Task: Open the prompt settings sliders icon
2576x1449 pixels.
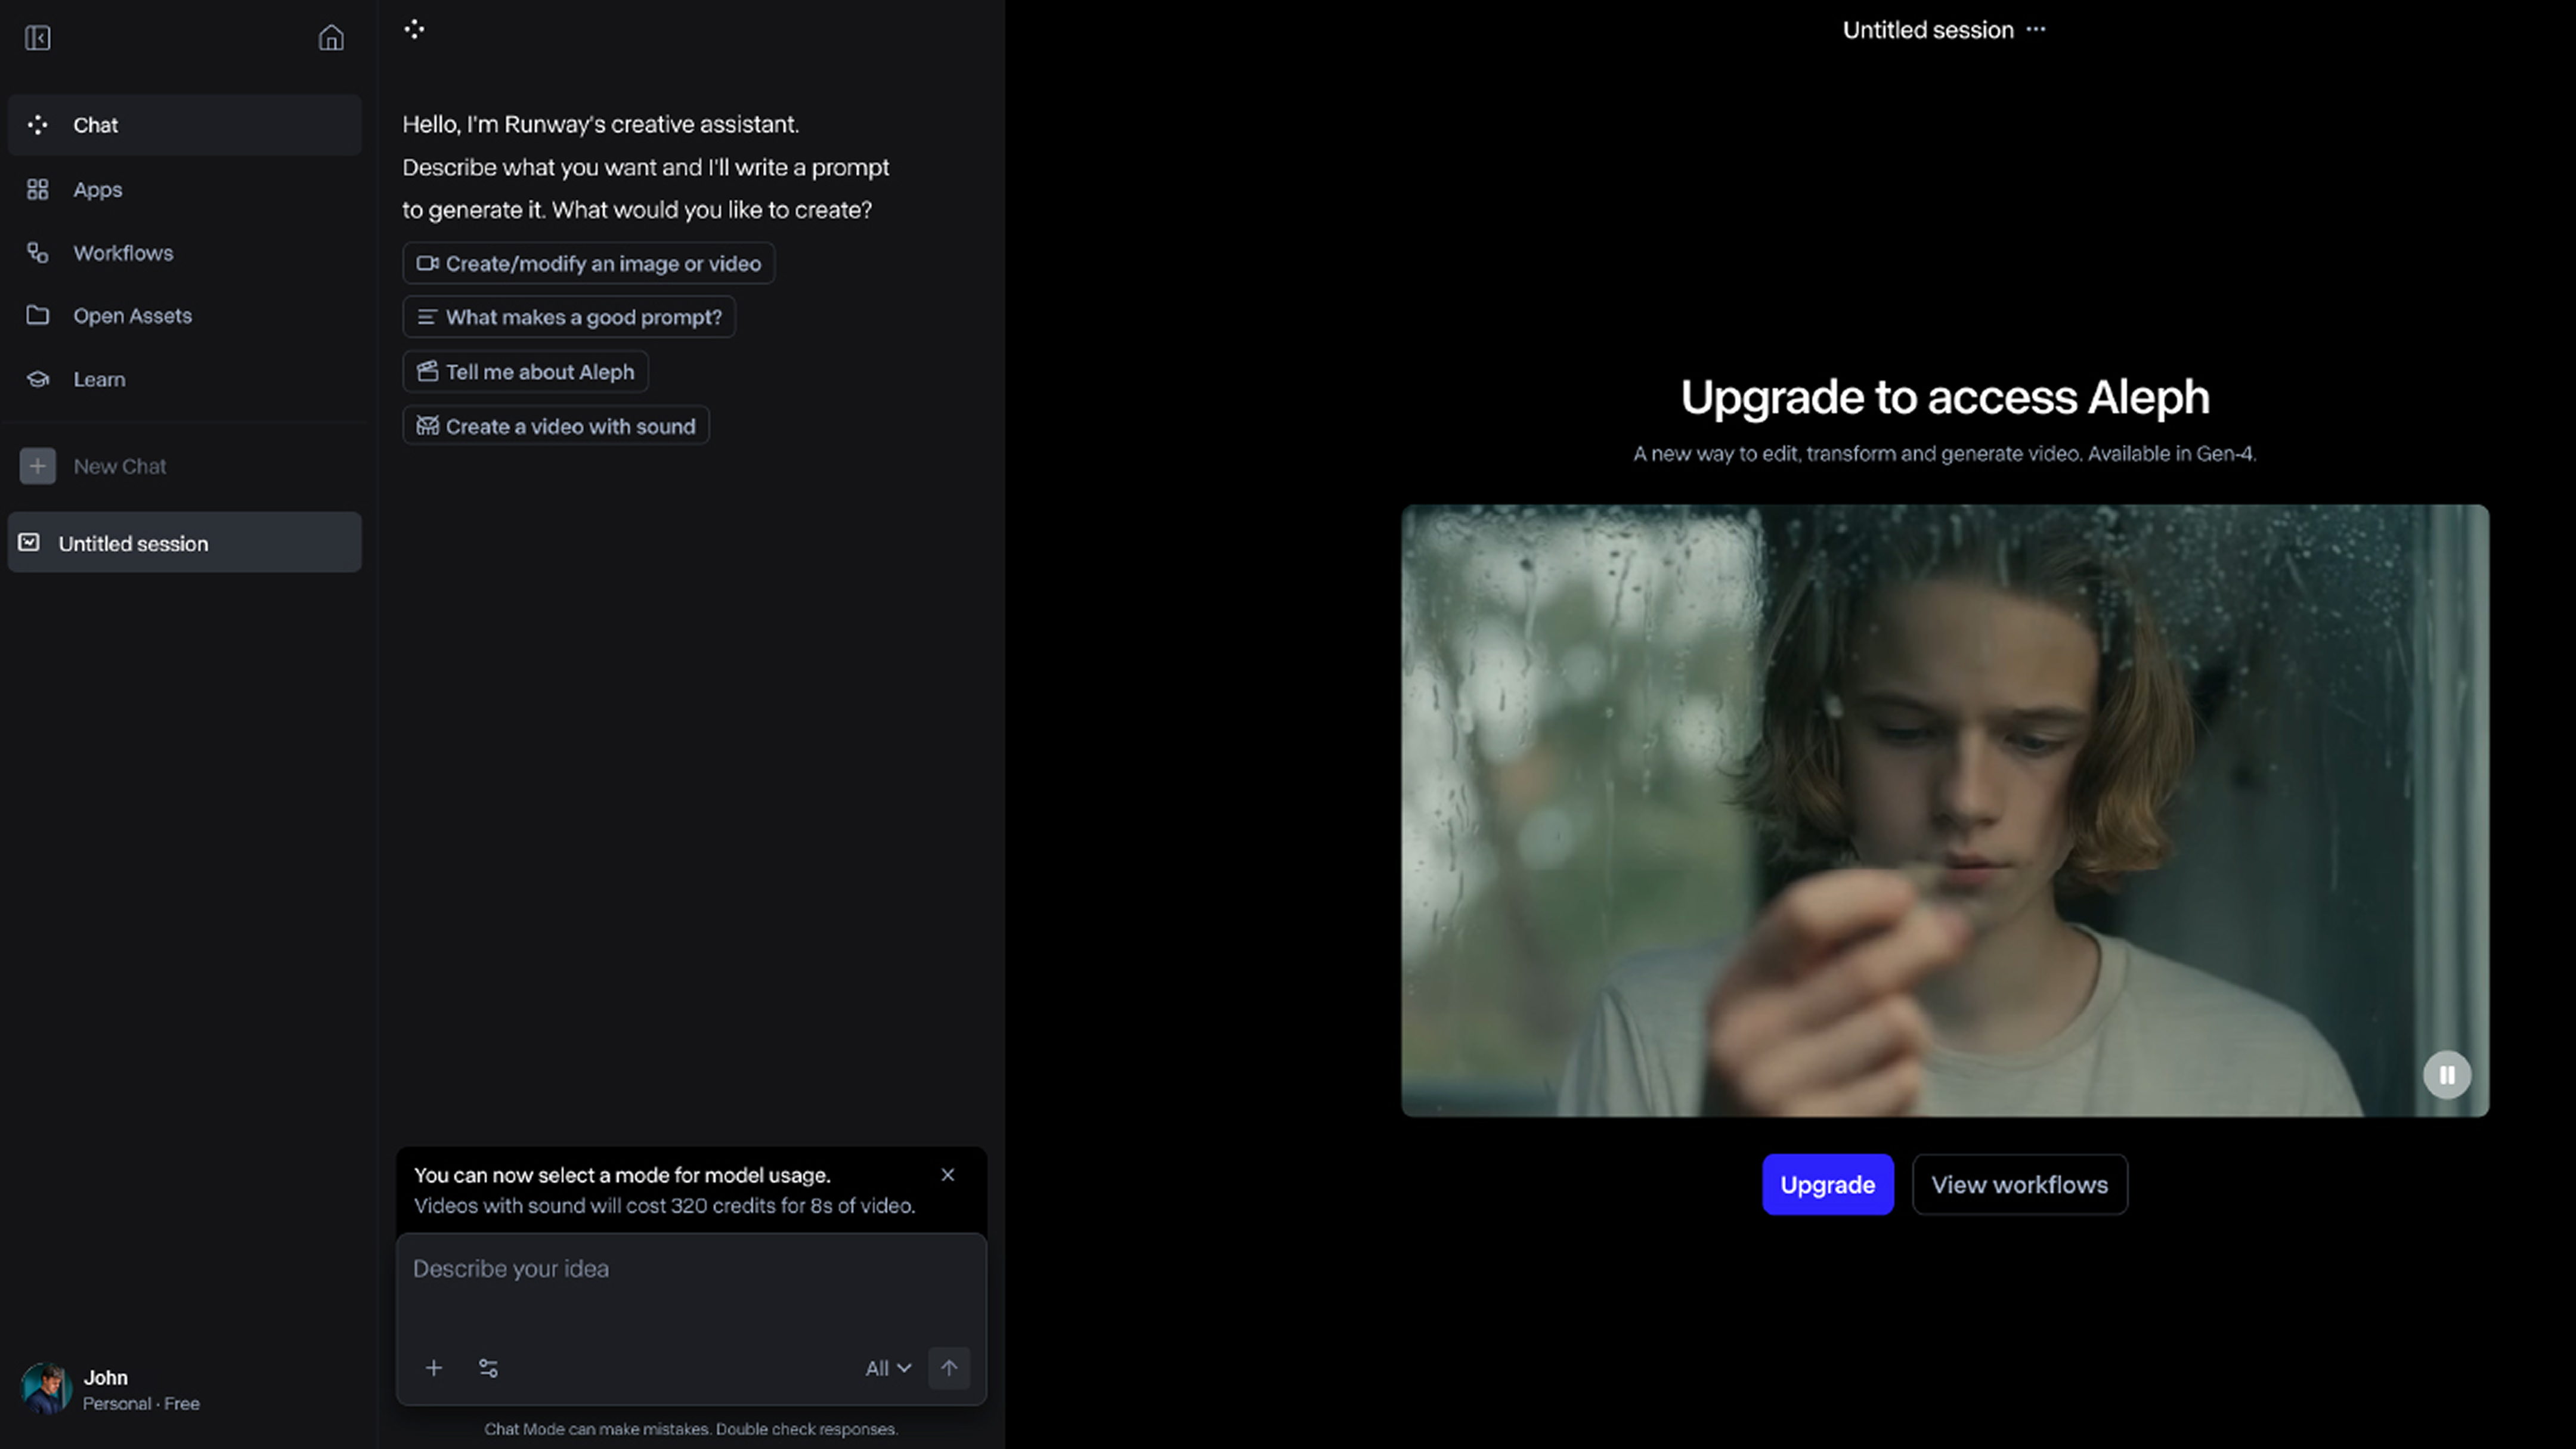Action: pyautogui.click(x=488, y=1367)
